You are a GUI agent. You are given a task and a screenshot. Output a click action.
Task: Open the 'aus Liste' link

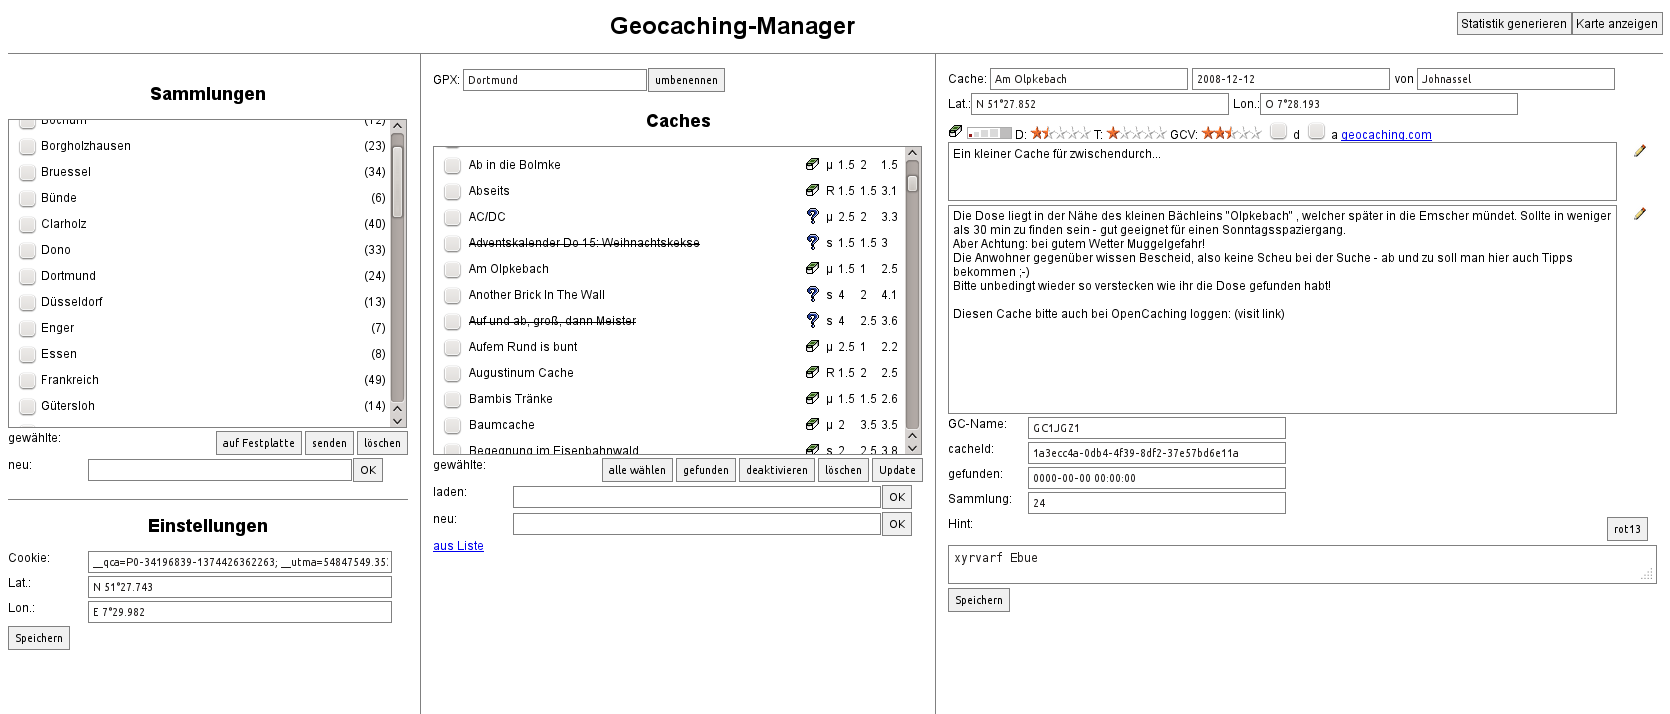click(x=458, y=546)
